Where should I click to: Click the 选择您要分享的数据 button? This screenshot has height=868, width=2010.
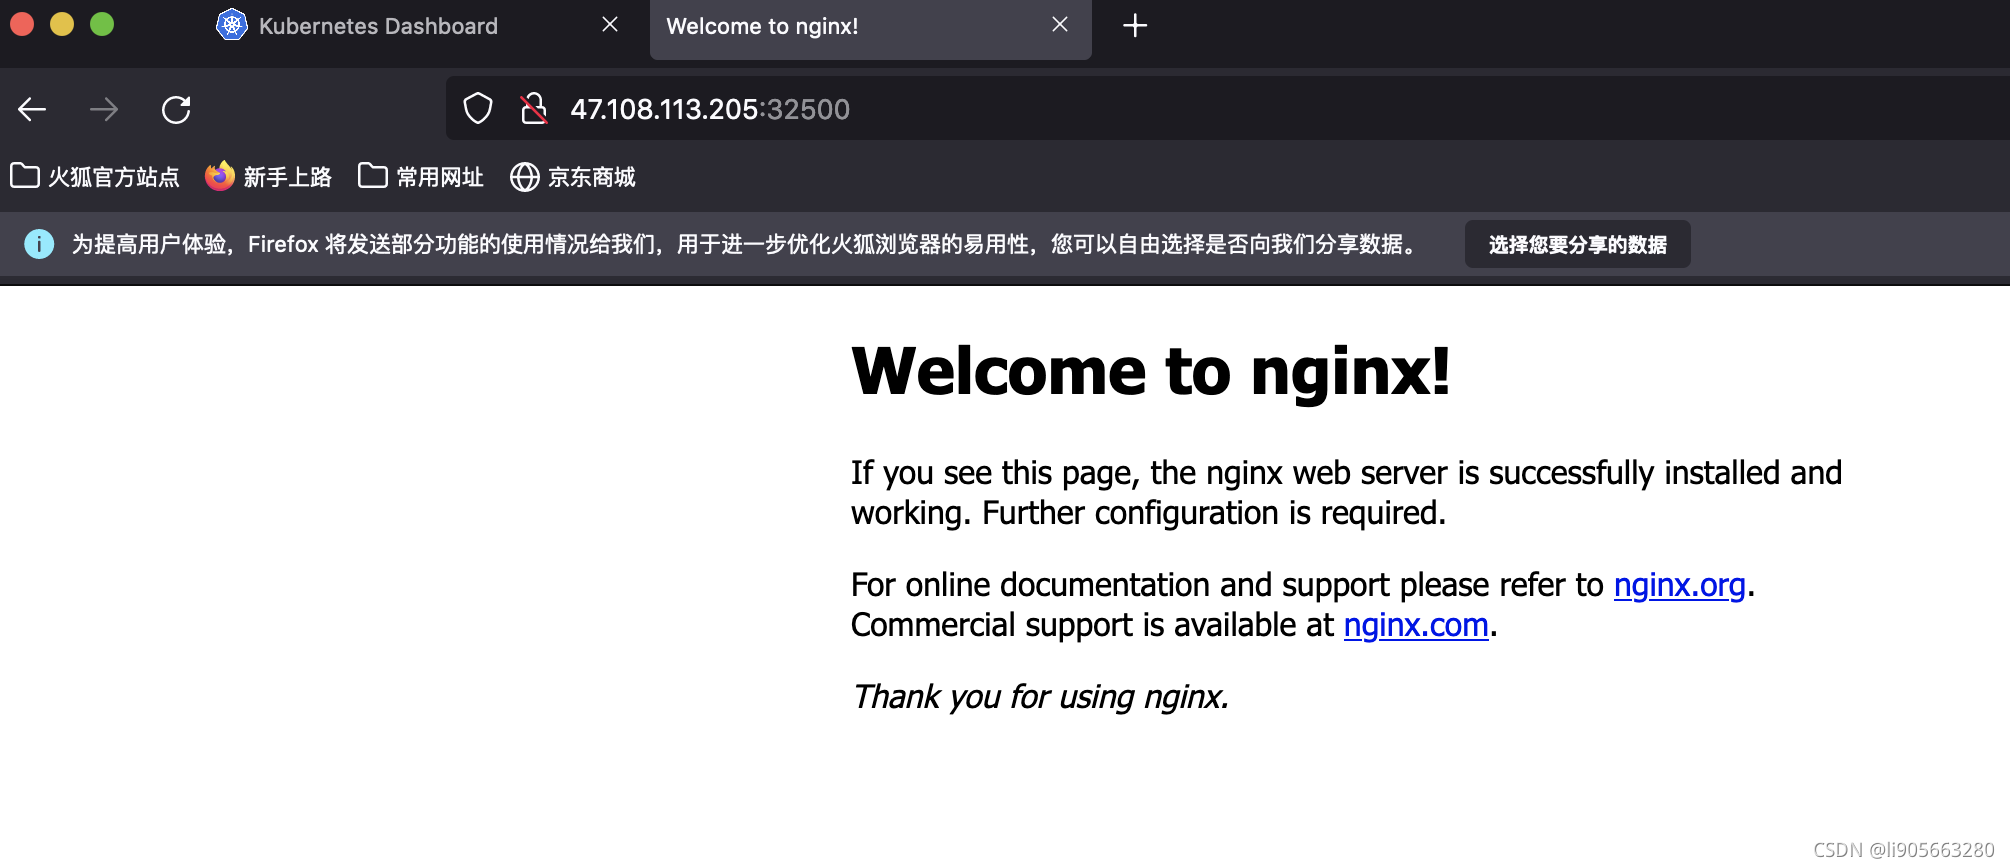(x=1577, y=244)
